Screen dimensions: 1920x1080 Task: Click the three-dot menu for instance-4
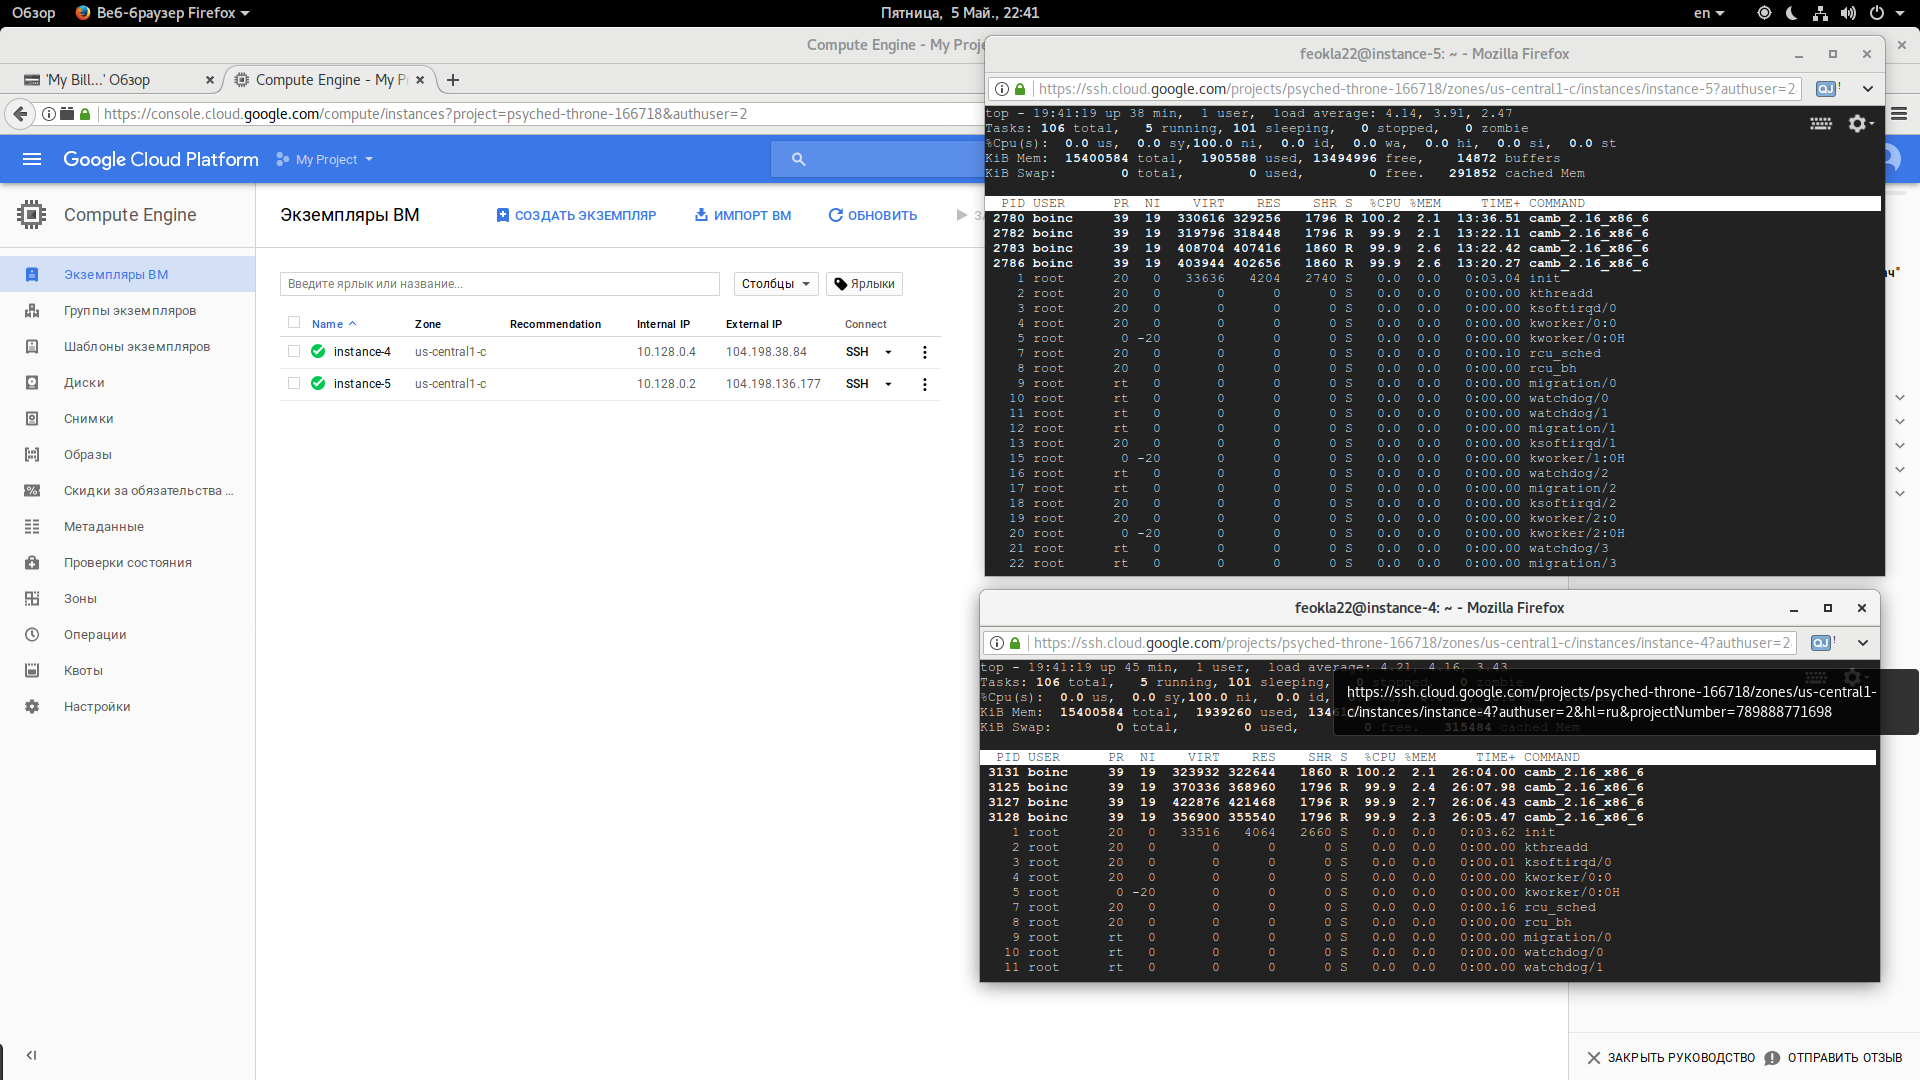pos(924,352)
